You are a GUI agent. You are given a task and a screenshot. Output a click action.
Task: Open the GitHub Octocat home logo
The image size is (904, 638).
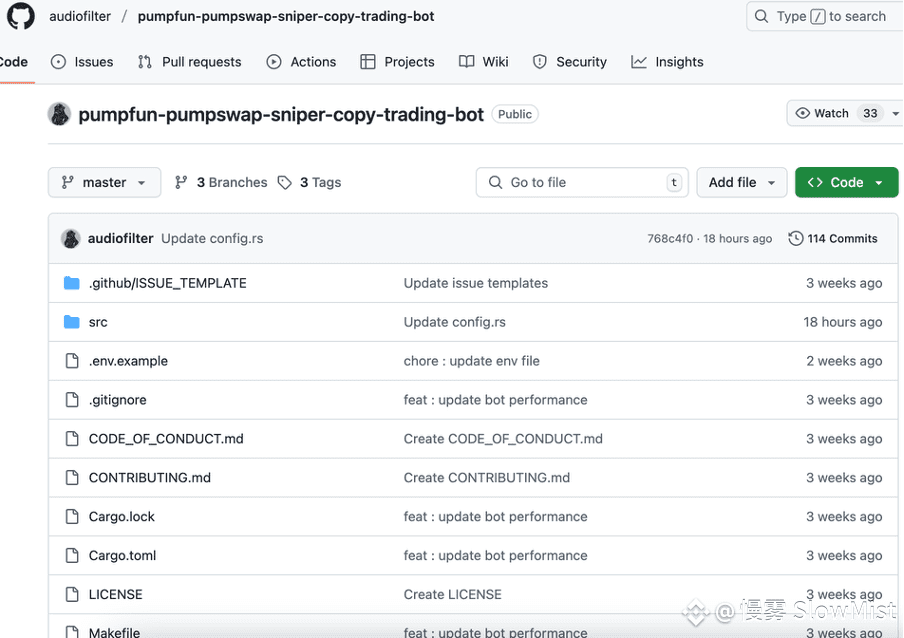21,16
